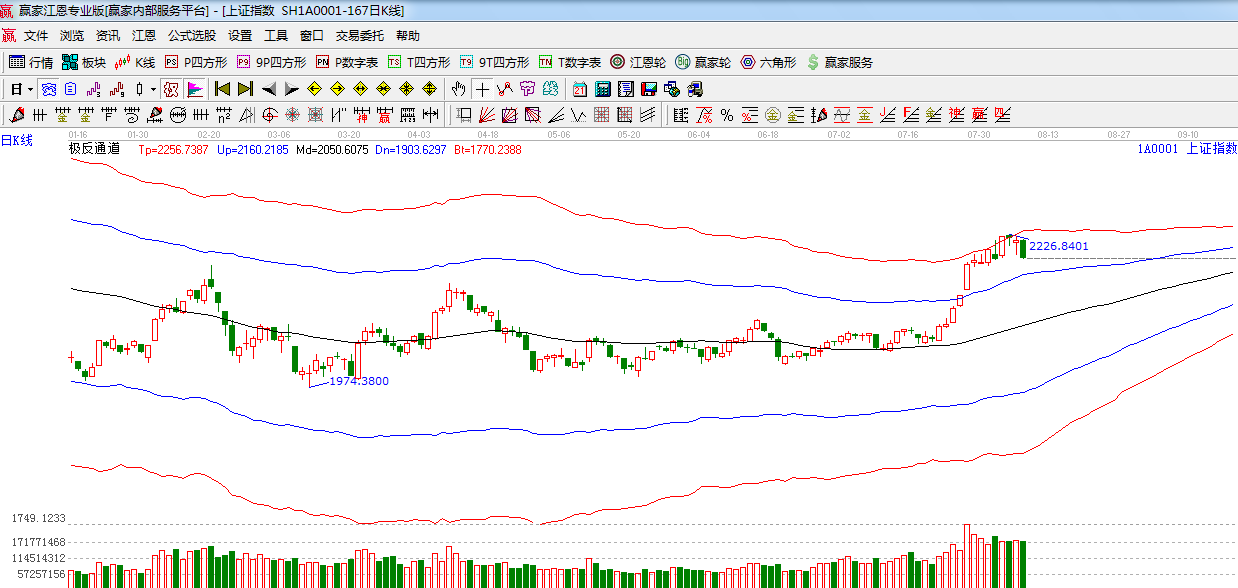The image size is (1238, 588).
Task: Open the 公式选股 menu
Action: pyautogui.click(x=191, y=35)
